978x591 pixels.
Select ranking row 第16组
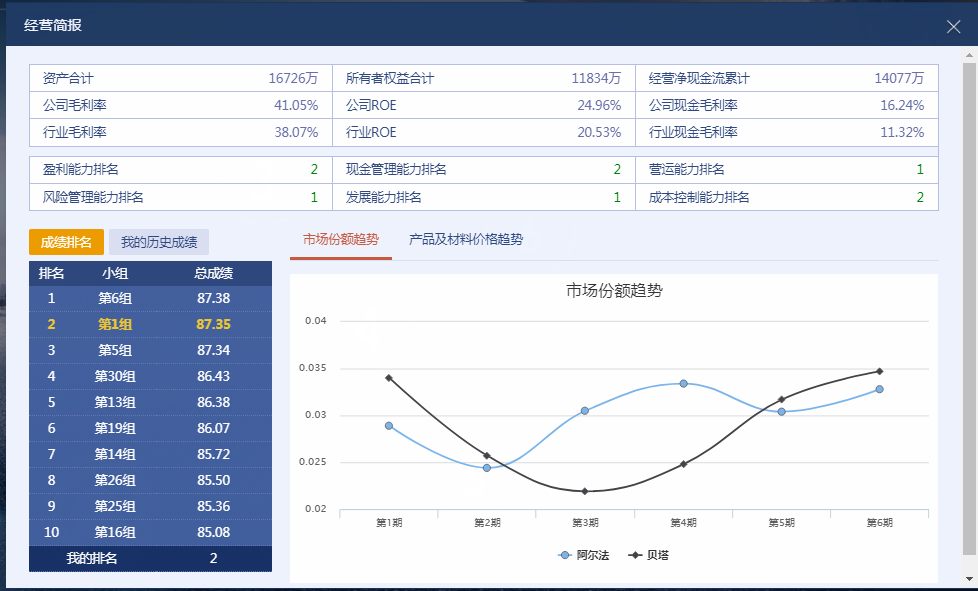click(x=150, y=532)
